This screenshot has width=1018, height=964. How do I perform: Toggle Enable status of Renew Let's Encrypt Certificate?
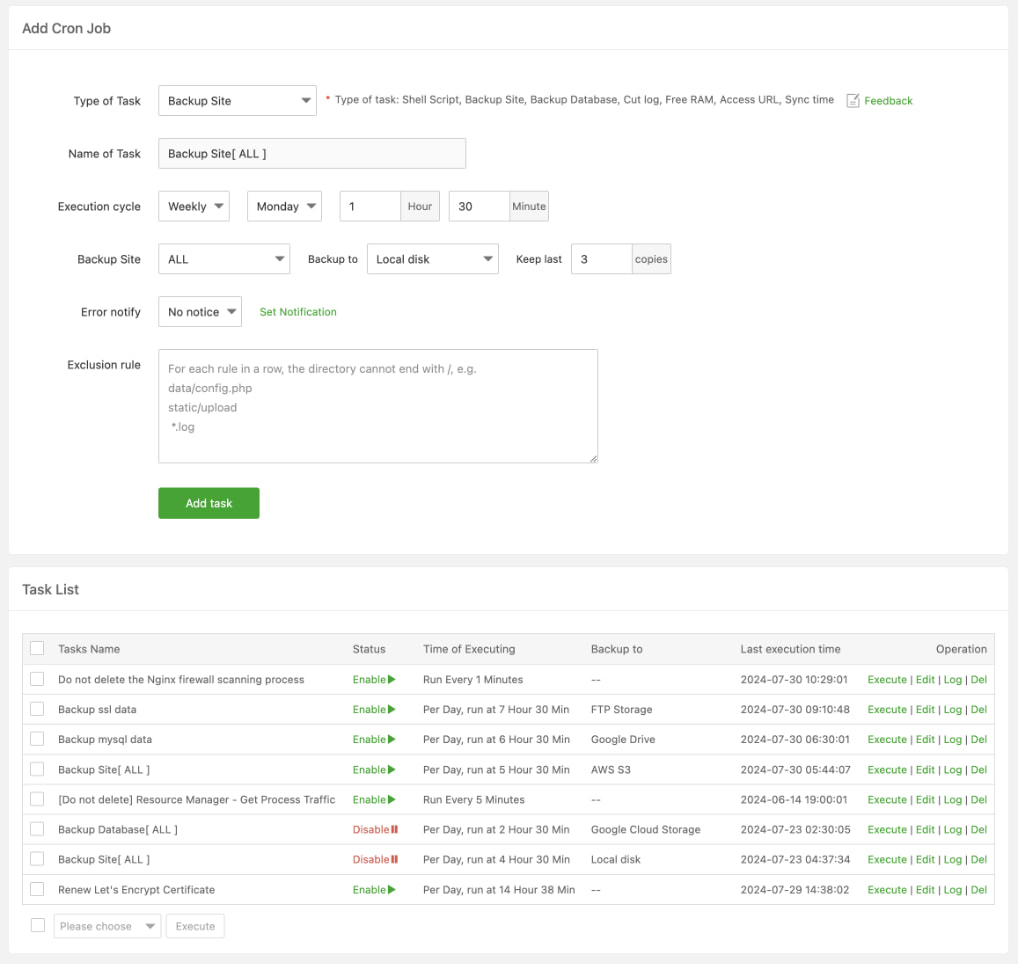pyautogui.click(x=373, y=890)
